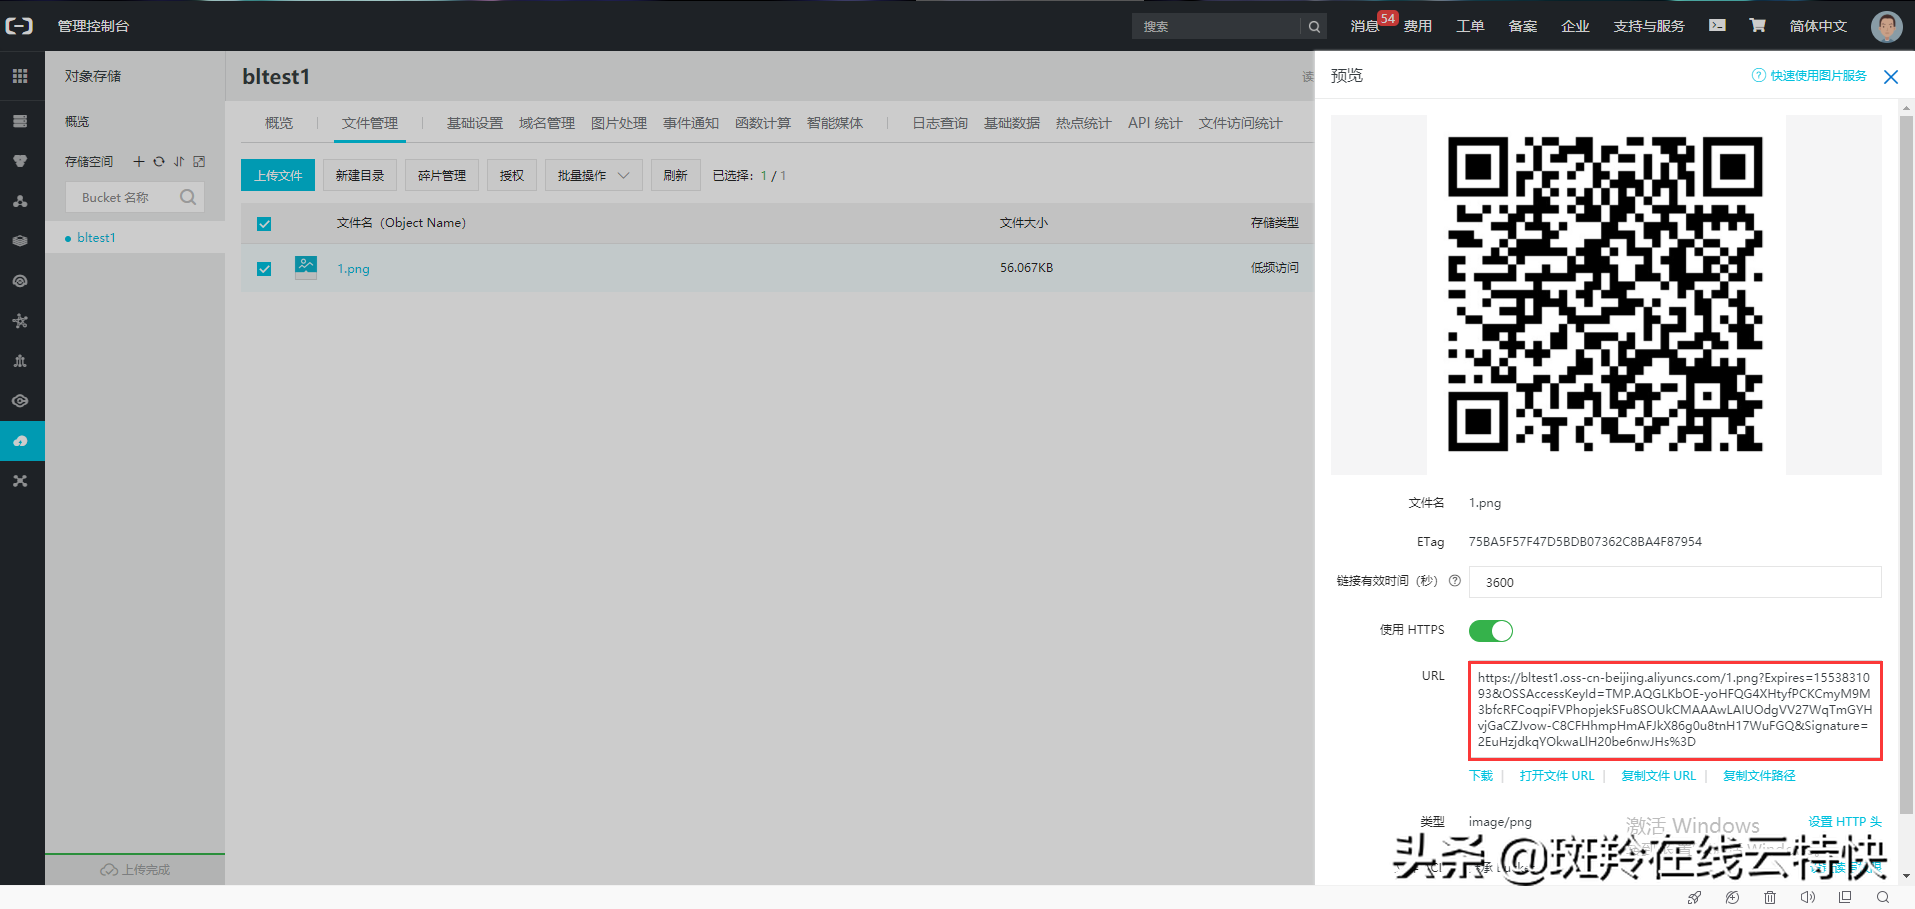Click the 新建目录 button

click(x=360, y=175)
